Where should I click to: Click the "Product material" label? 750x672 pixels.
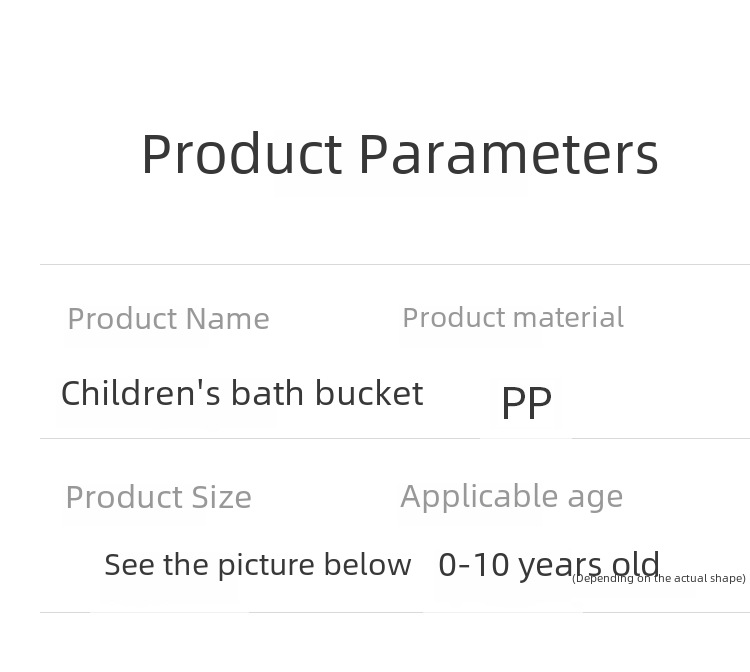pos(512,317)
